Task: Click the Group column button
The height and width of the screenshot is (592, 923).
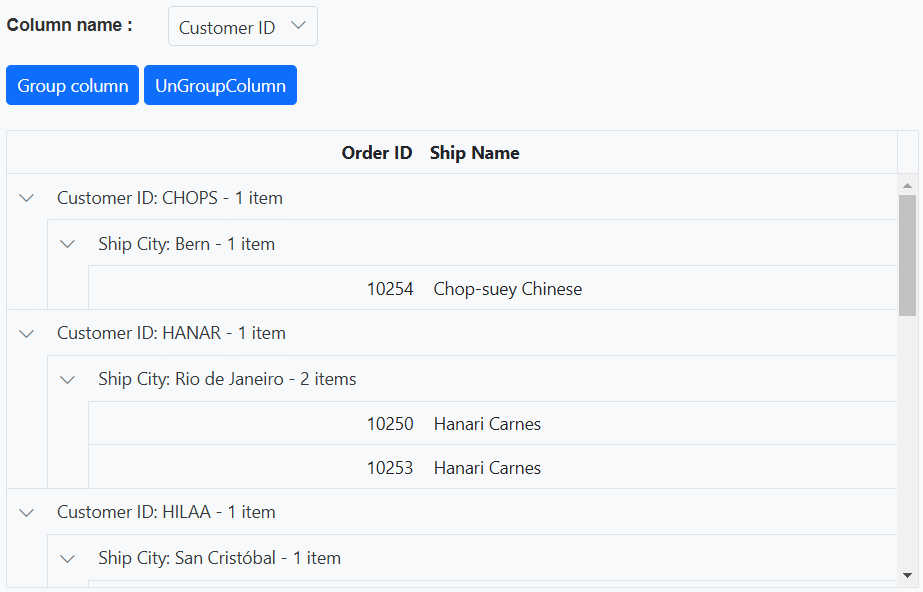Action: point(72,86)
